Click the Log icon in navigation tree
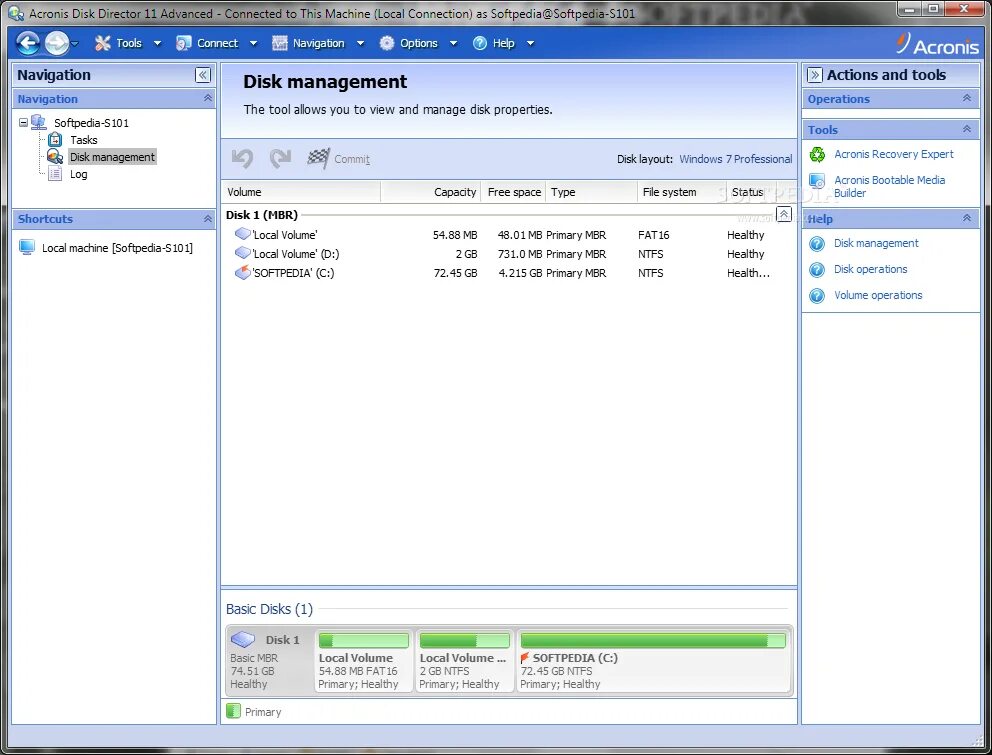Image resolution: width=992 pixels, height=755 pixels. click(x=55, y=173)
